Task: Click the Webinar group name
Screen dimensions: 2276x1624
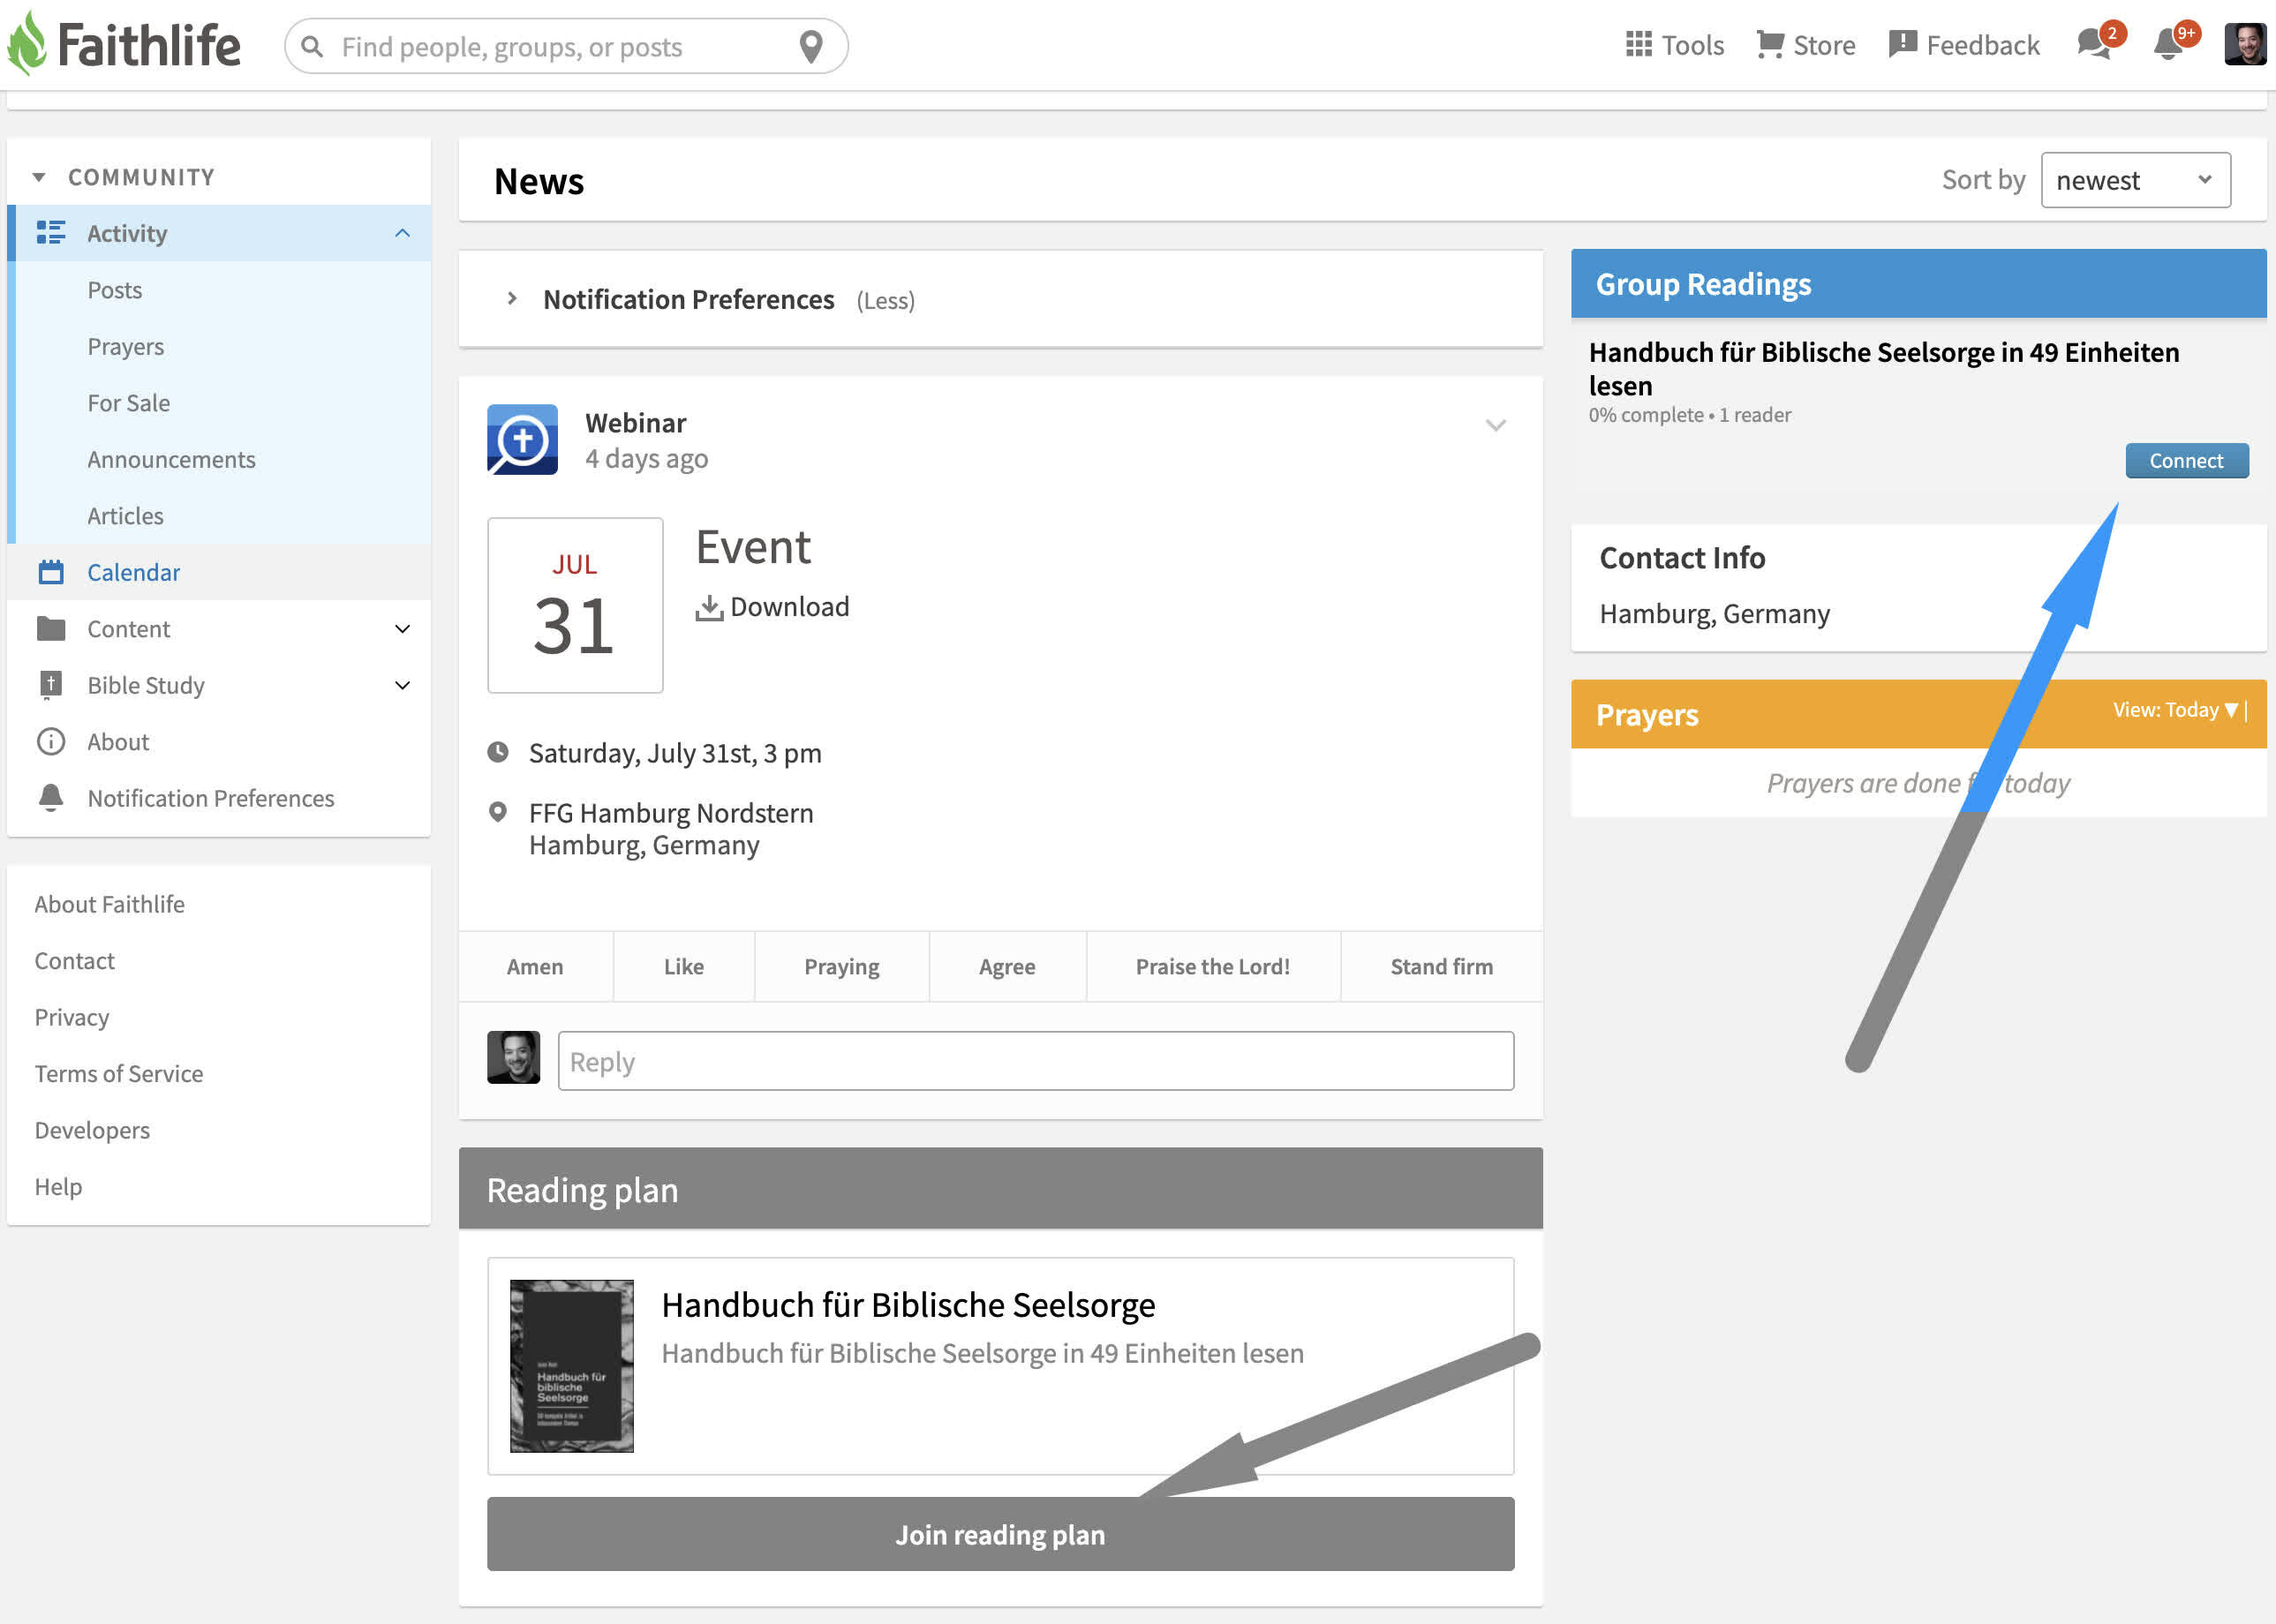Action: tap(636, 423)
